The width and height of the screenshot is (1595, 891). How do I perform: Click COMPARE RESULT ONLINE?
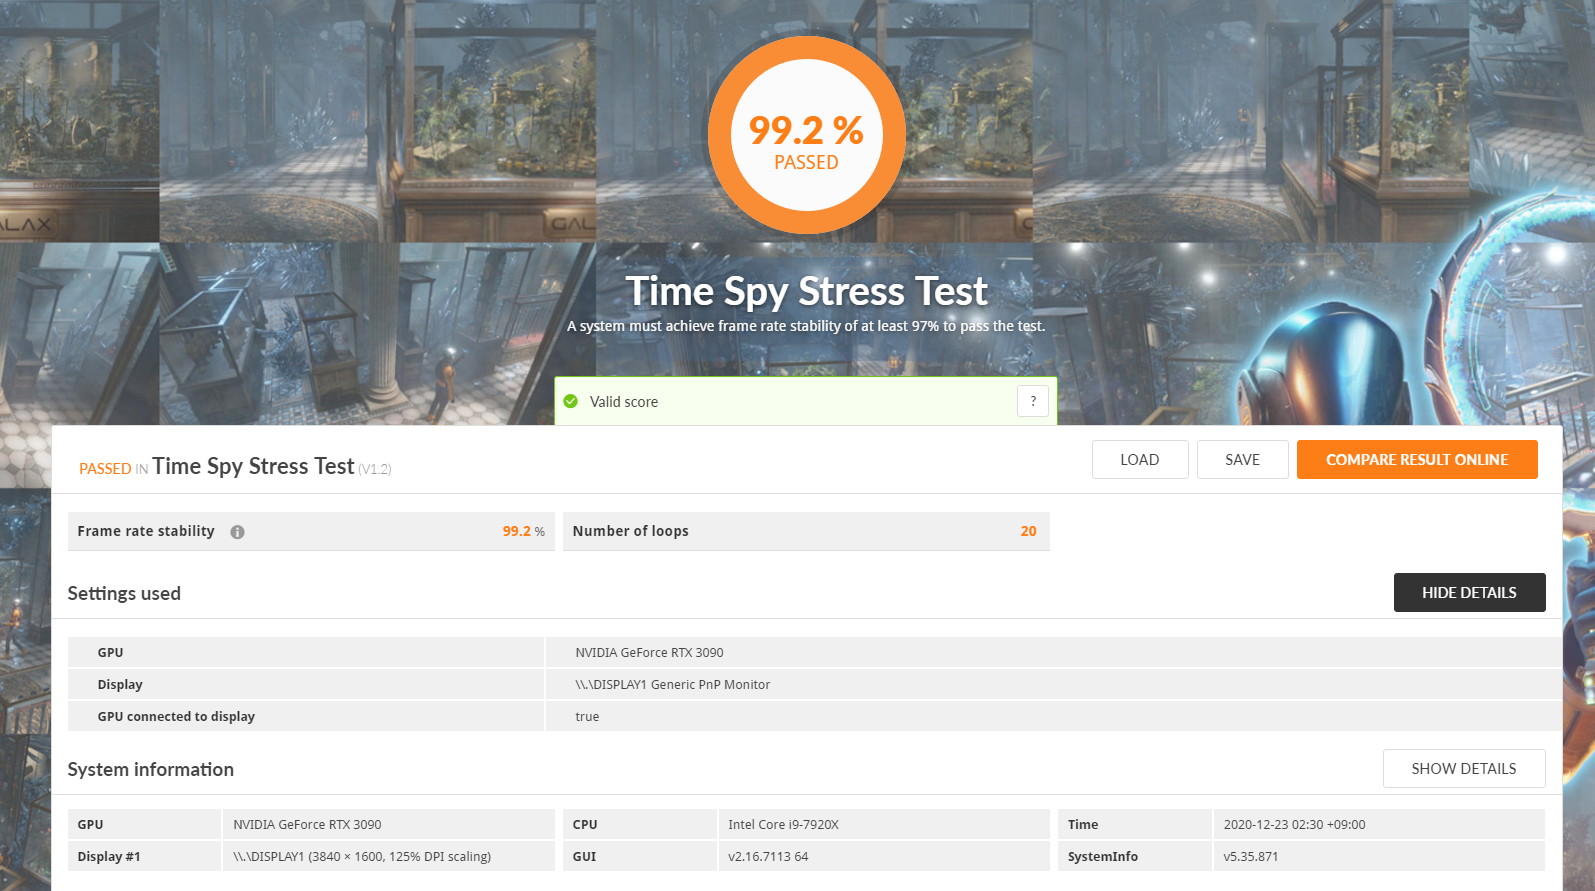[x=1417, y=460]
